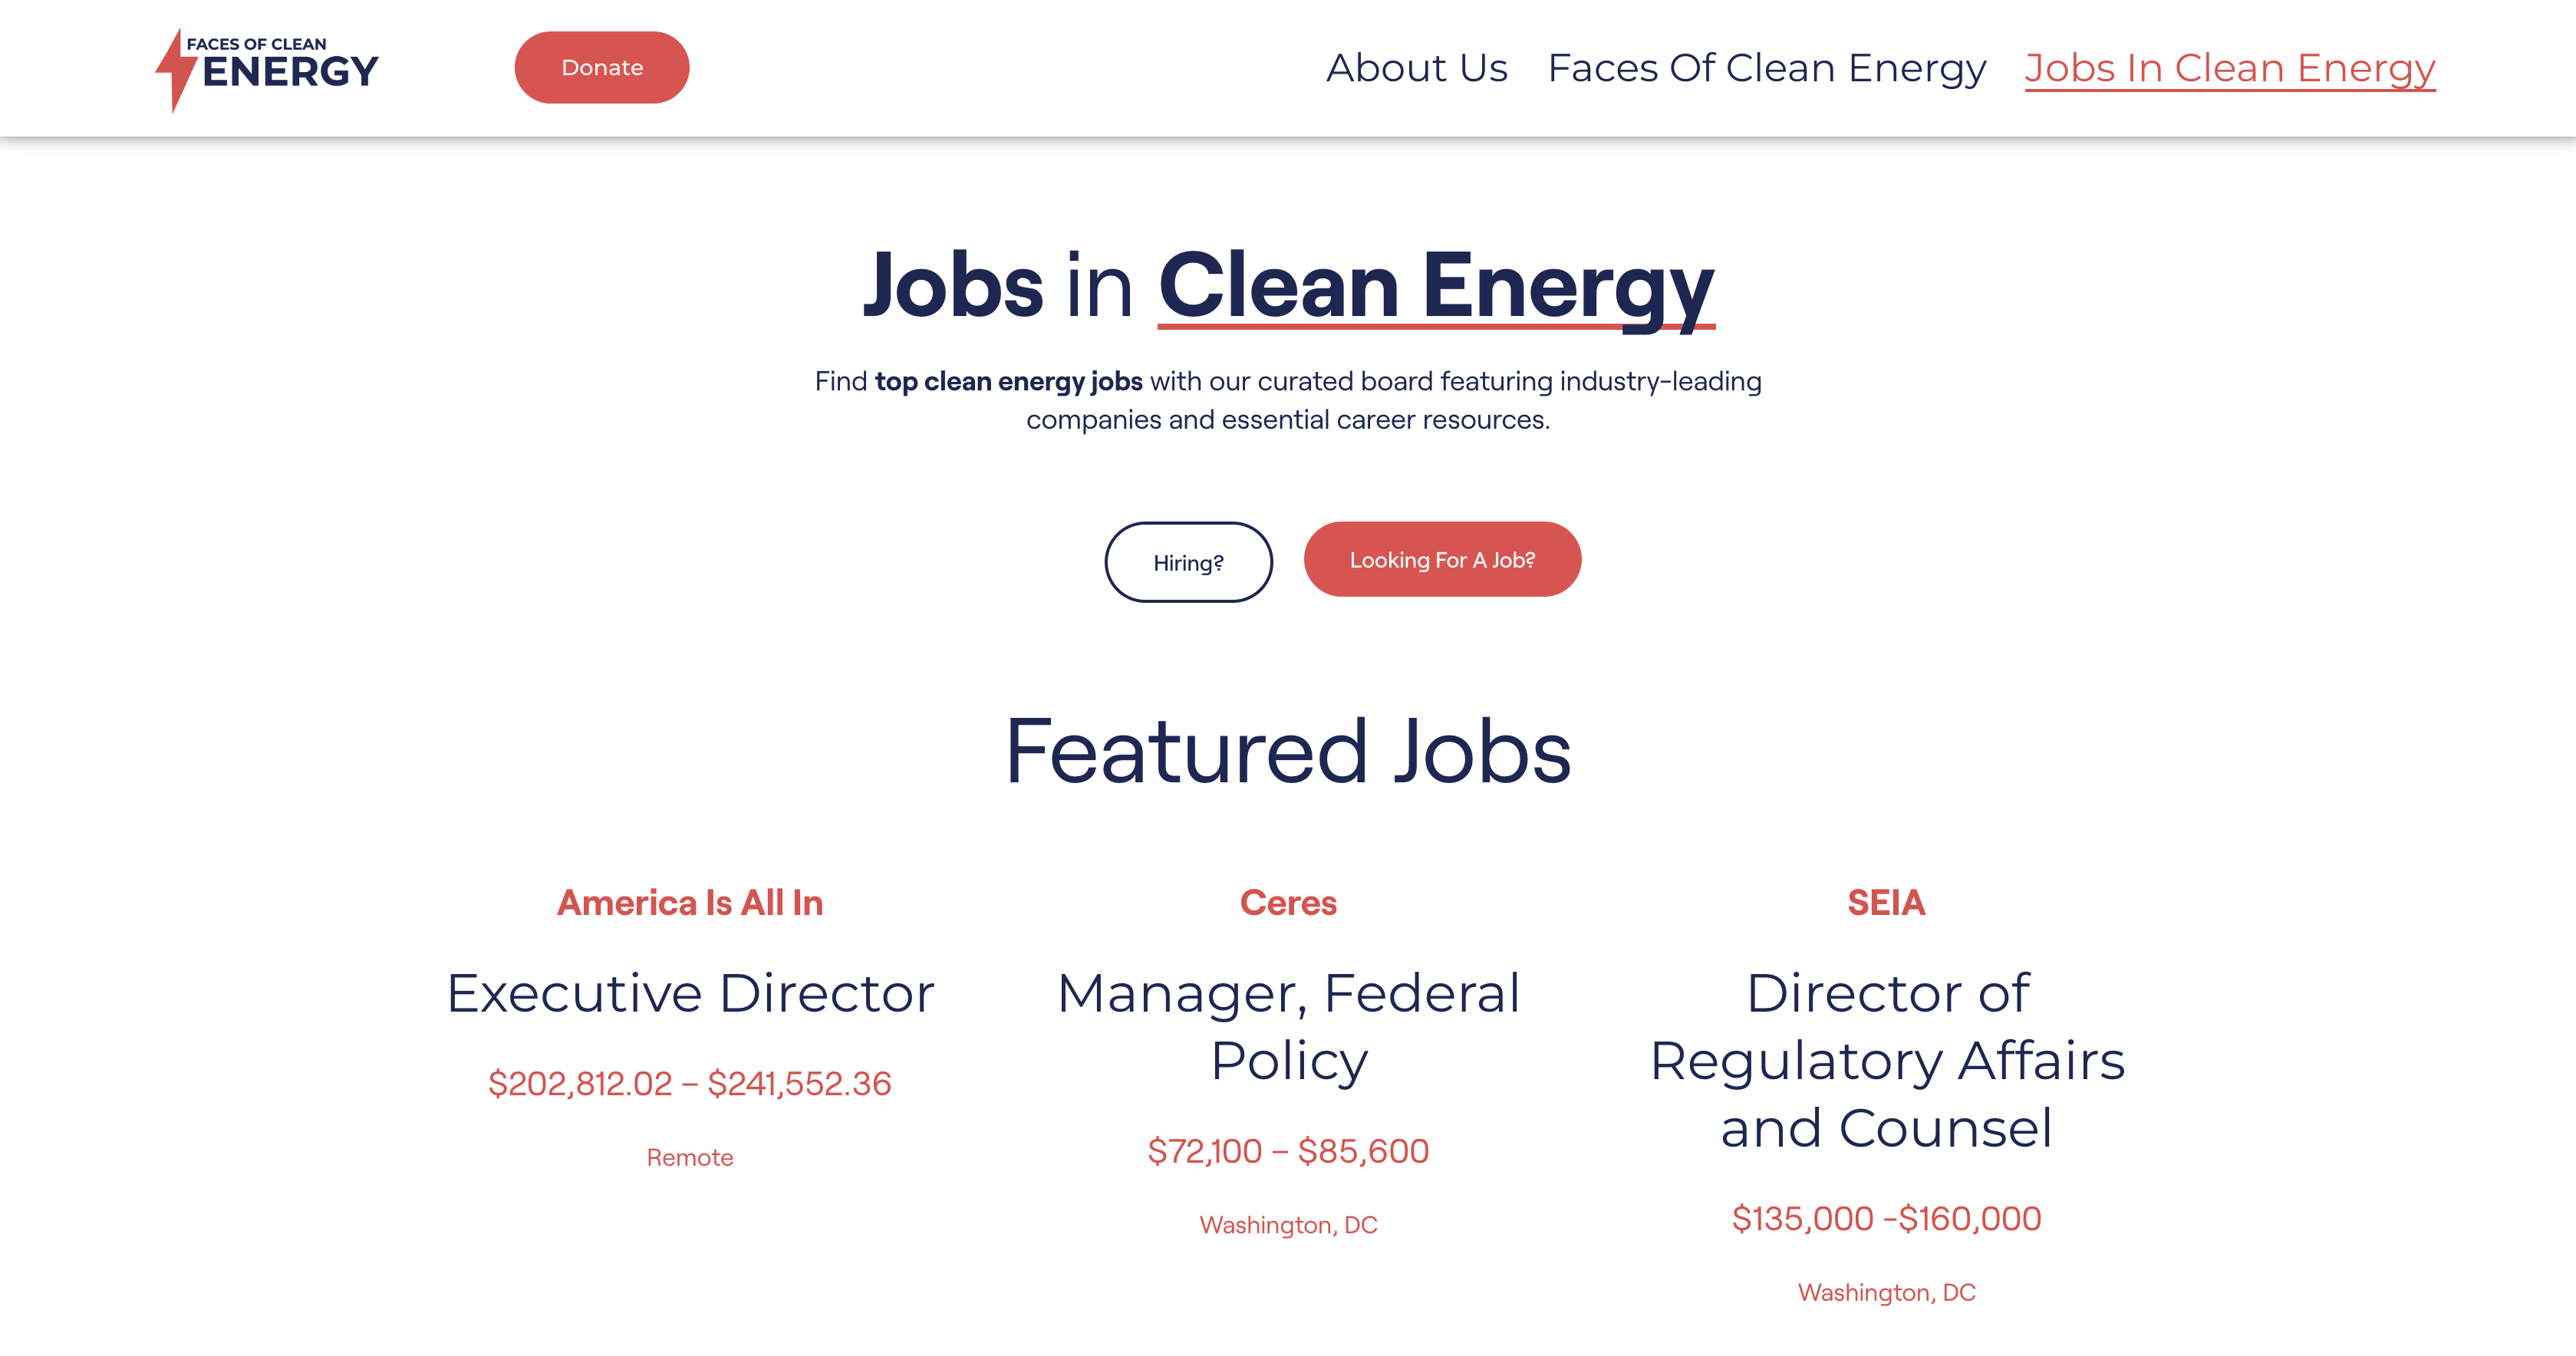Open the Ceres company link

coord(1288,901)
